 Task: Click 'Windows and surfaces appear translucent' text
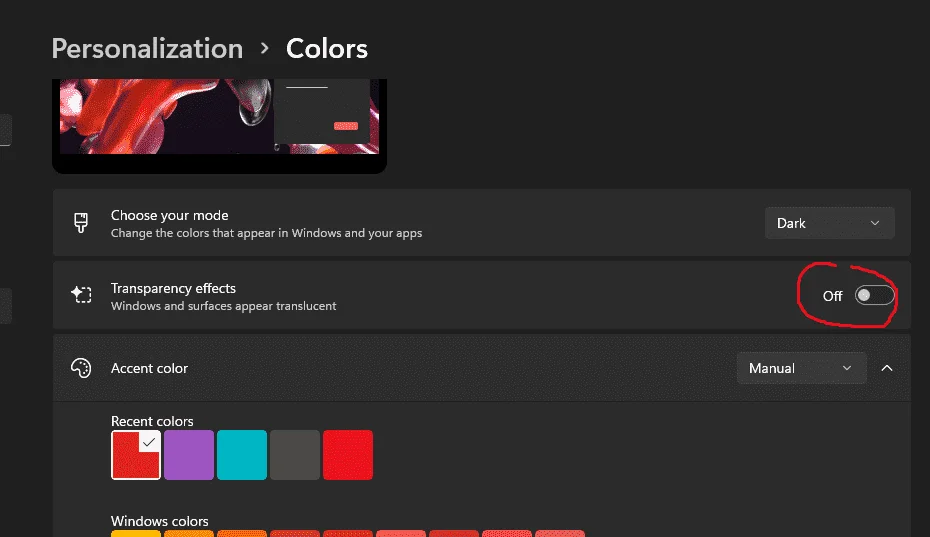[x=224, y=306]
